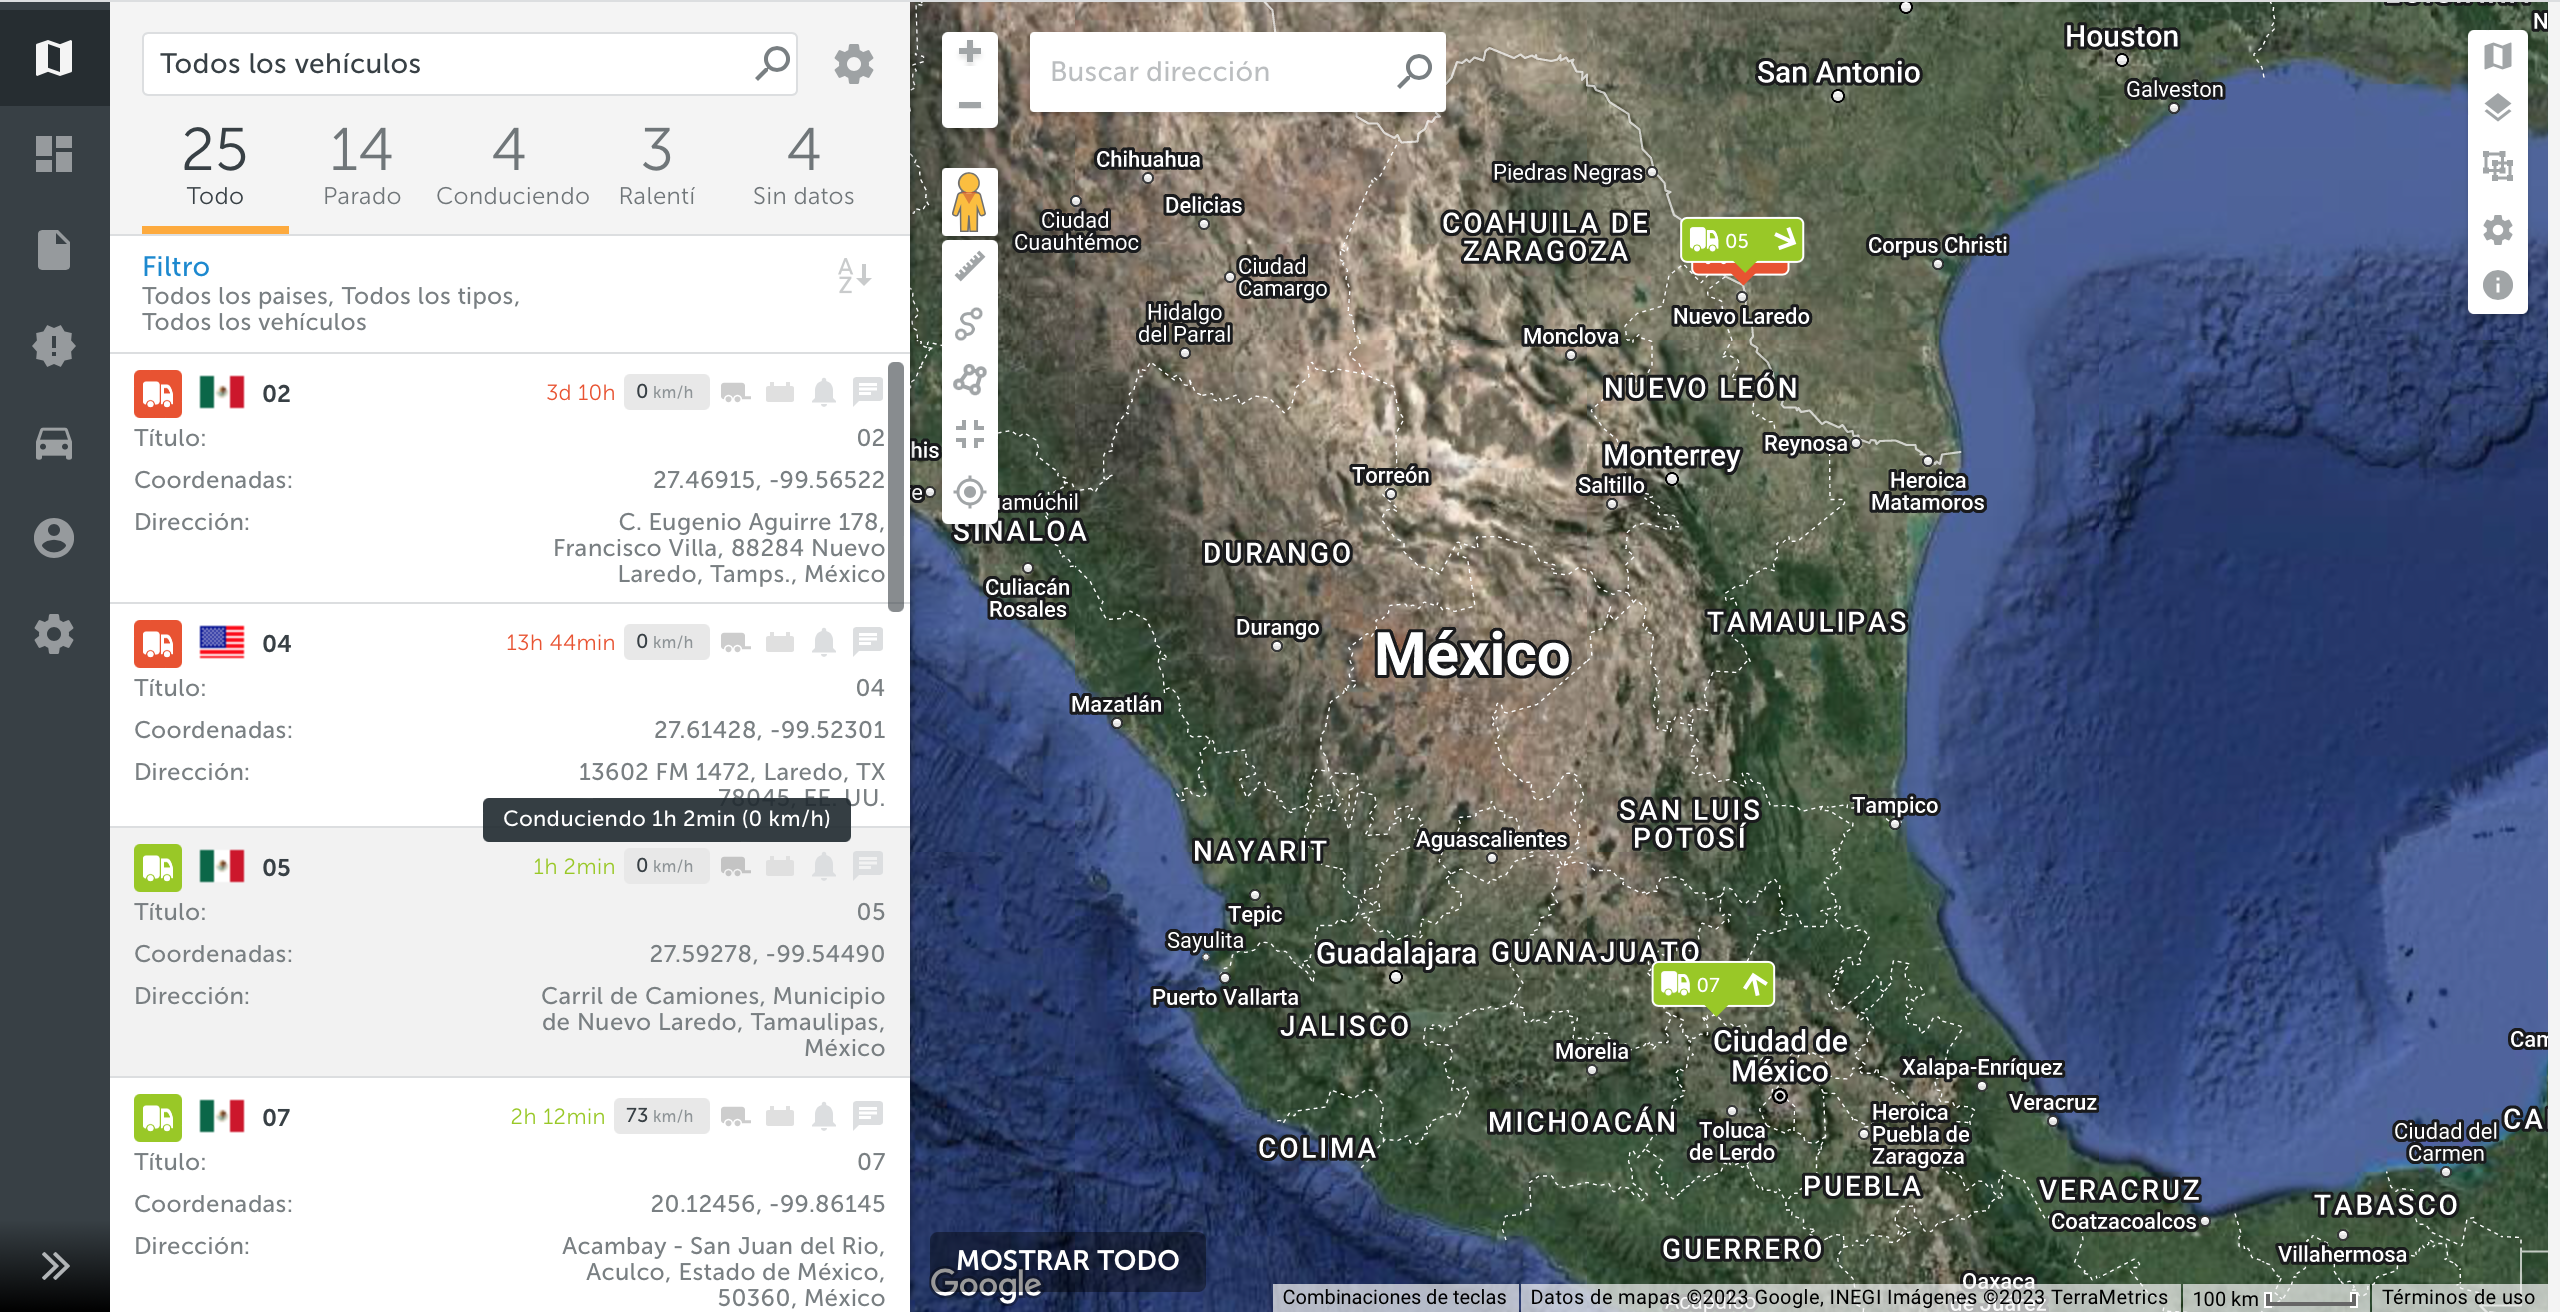
Task: Click vehicle search magnifier icon
Action: click(772, 63)
